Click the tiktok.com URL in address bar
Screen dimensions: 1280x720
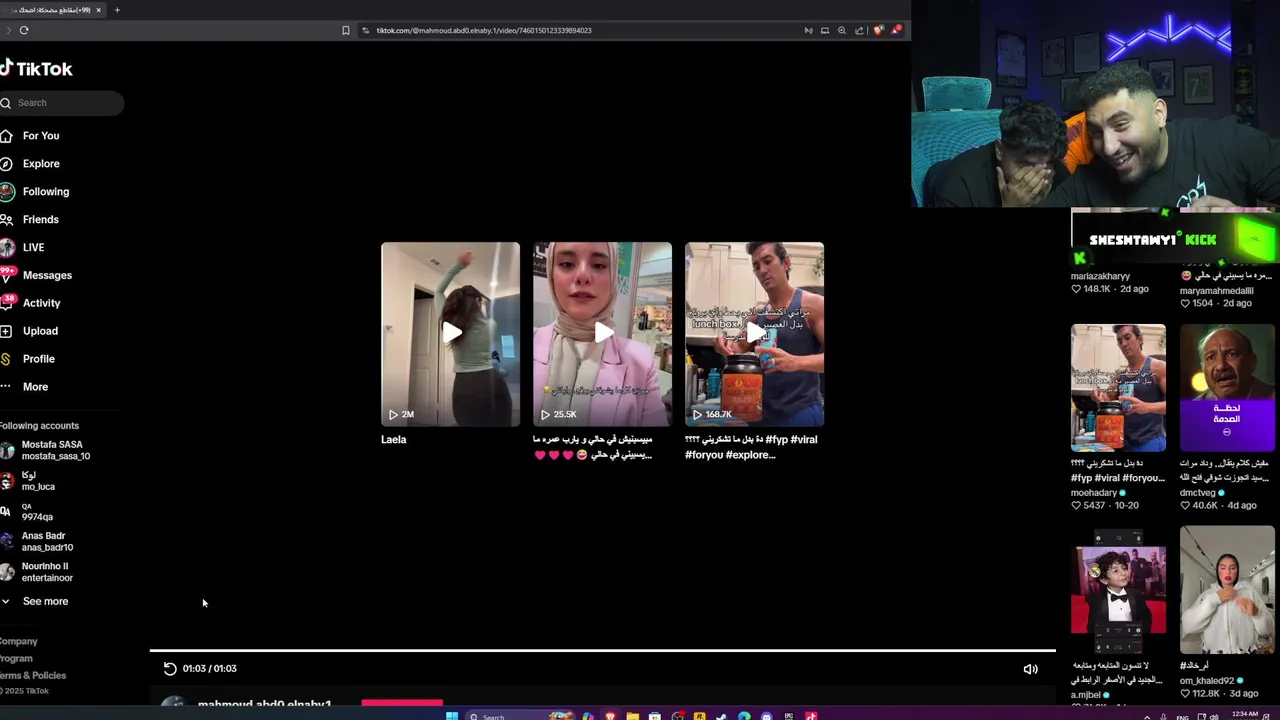point(484,30)
